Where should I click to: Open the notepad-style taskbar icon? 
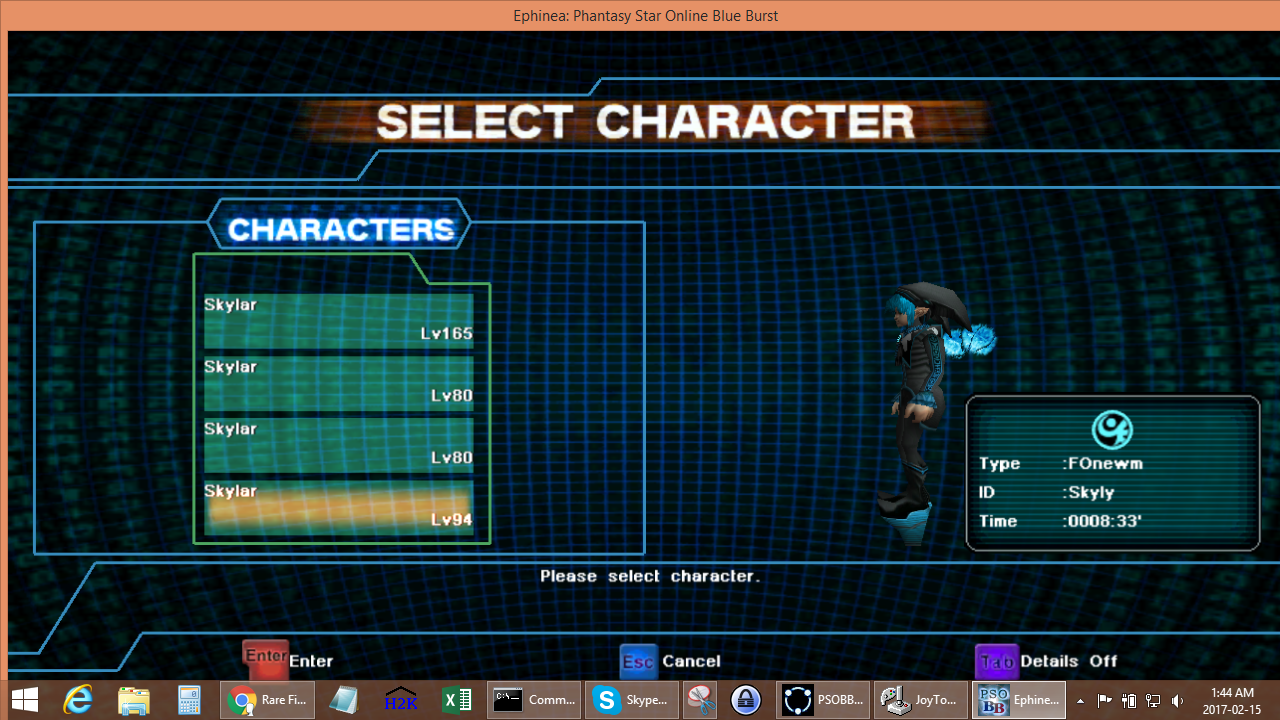[344, 700]
